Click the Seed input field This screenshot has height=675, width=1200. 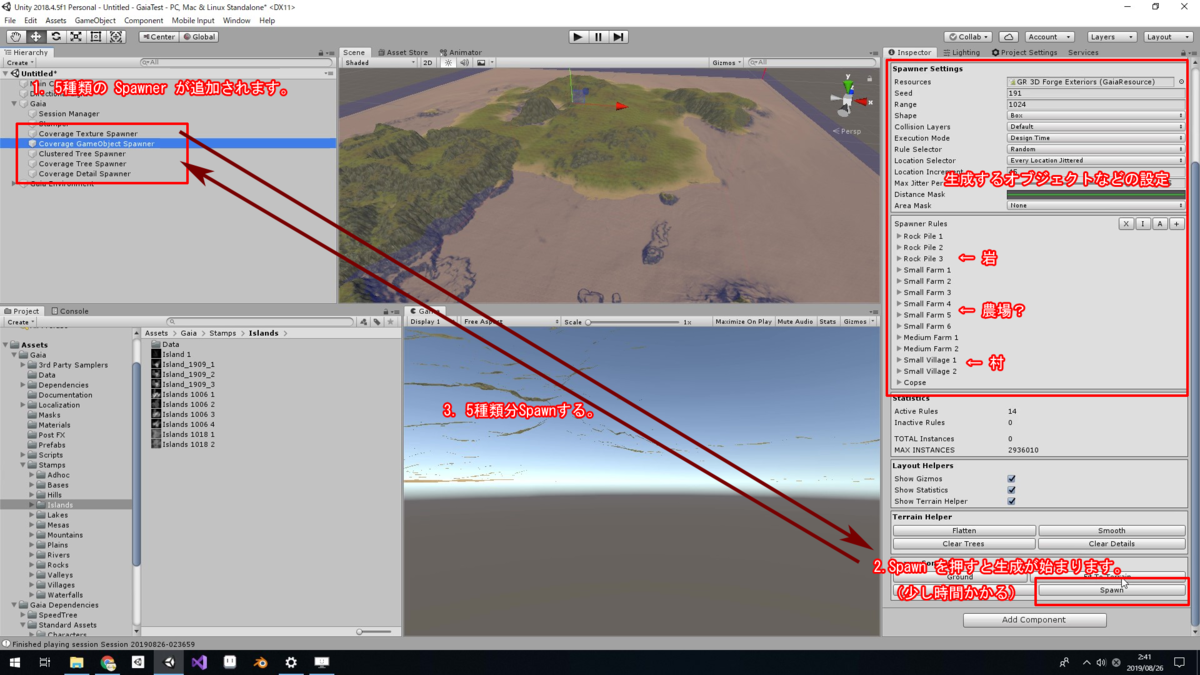click(1096, 93)
